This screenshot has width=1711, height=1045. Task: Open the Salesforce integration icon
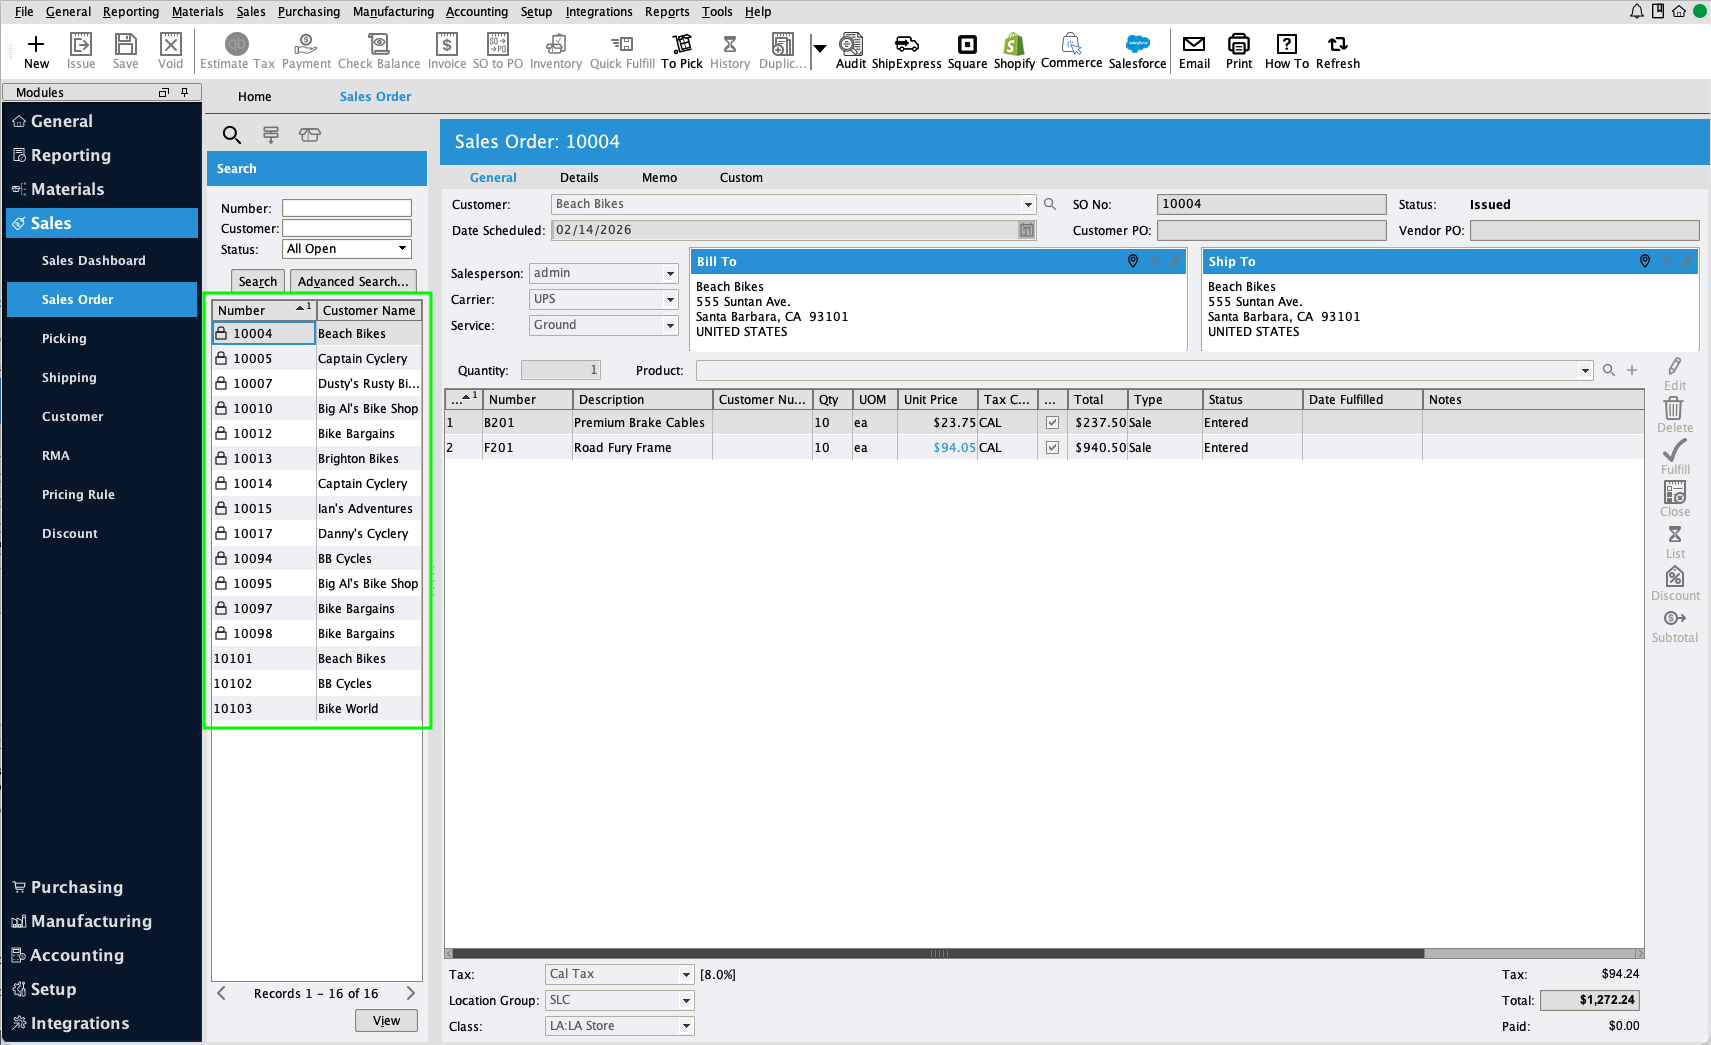point(1137,51)
